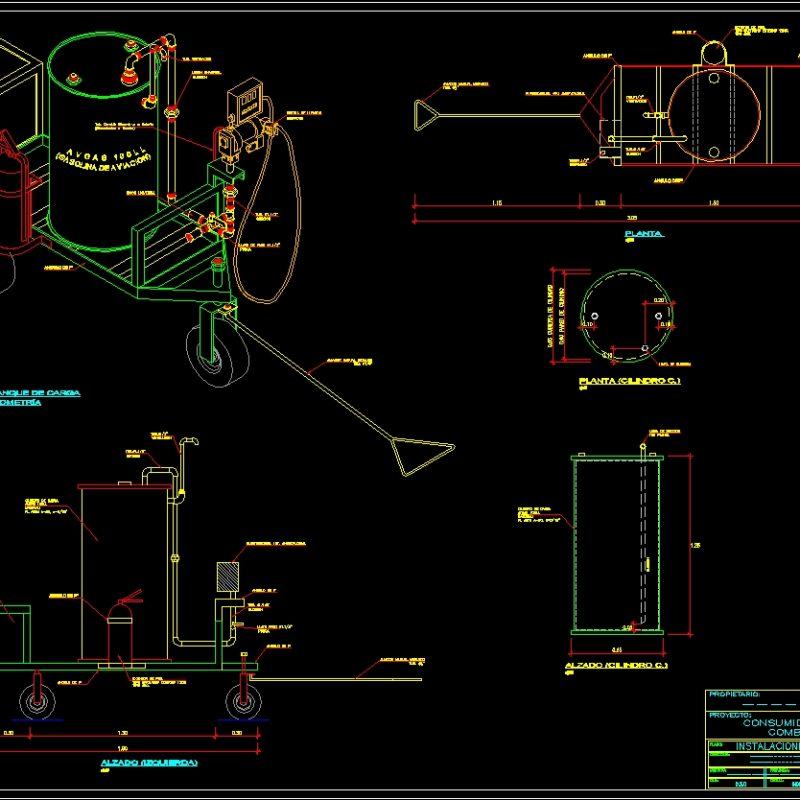Click the PROPIETARIO section of the title block
This screenshot has width=800, height=800.
tap(736, 693)
